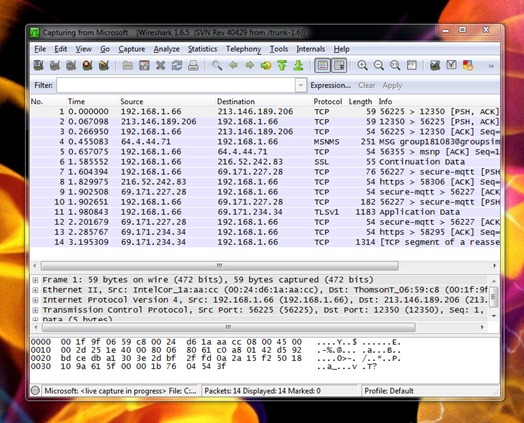The width and height of the screenshot is (524, 423).
Task: Find a packet with magnifier icon
Action: click(x=217, y=65)
